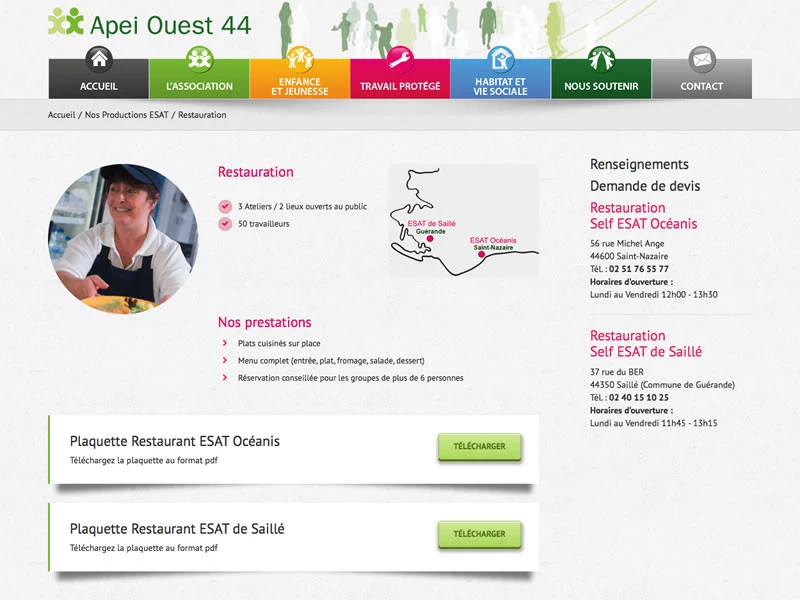Download the Plaquette Restaurant ESAT Océanis
Viewport: 800px width, 600px height.
[480, 446]
